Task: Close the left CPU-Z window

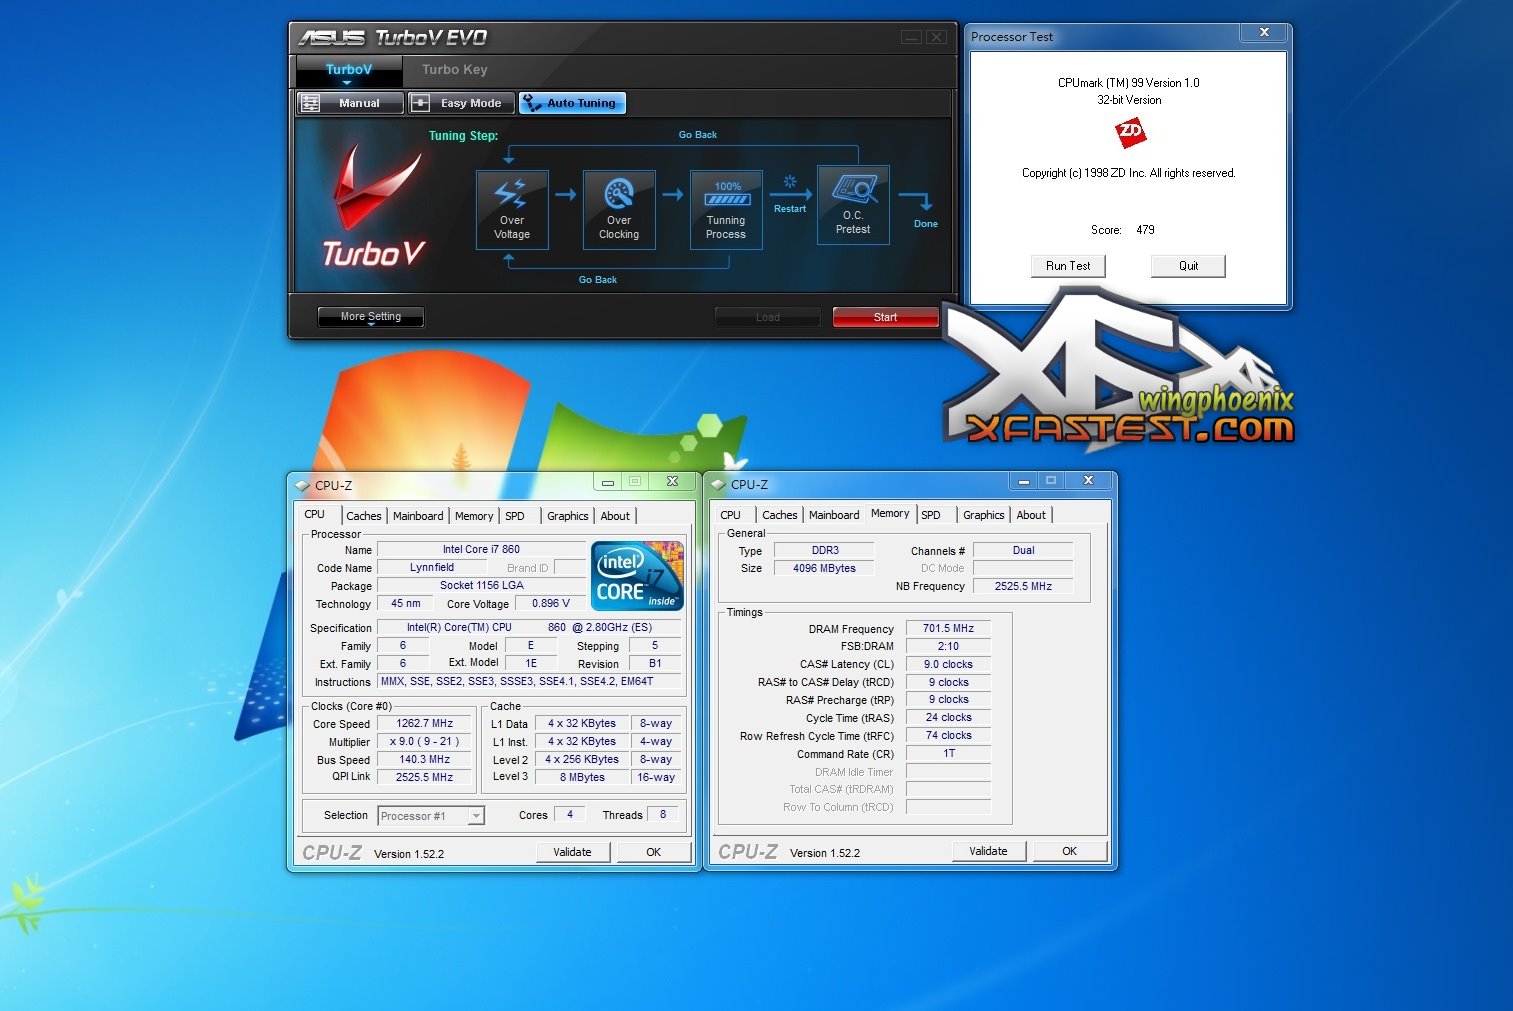Action: point(673,482)
